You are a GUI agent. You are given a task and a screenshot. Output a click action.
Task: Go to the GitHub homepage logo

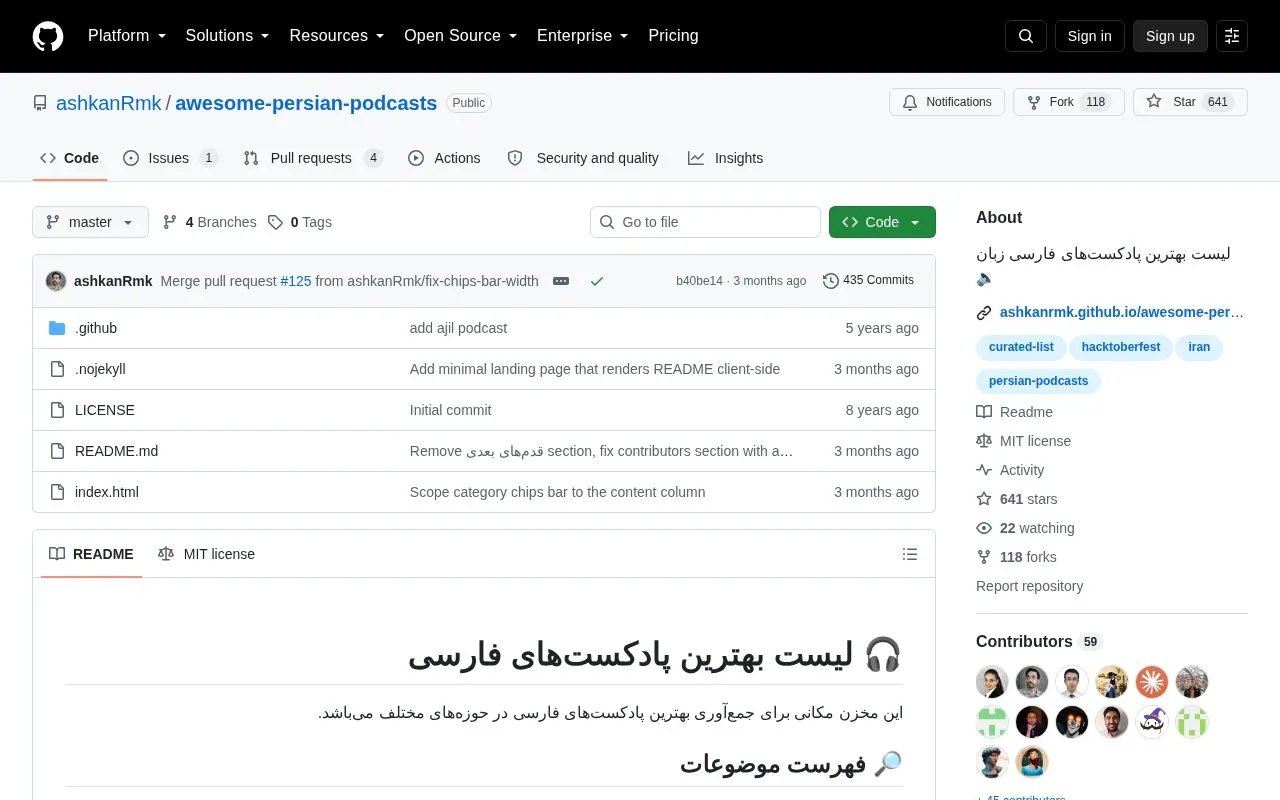click(48, 36)
